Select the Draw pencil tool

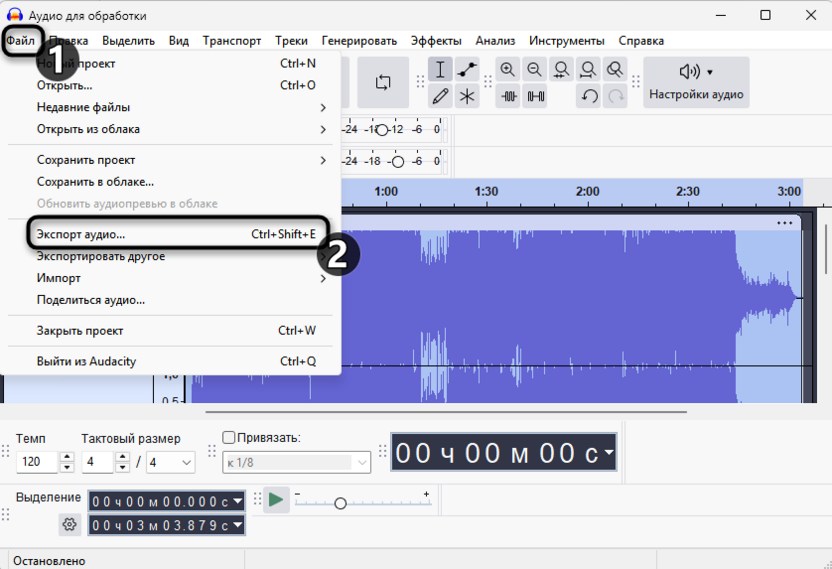[440, 96]
